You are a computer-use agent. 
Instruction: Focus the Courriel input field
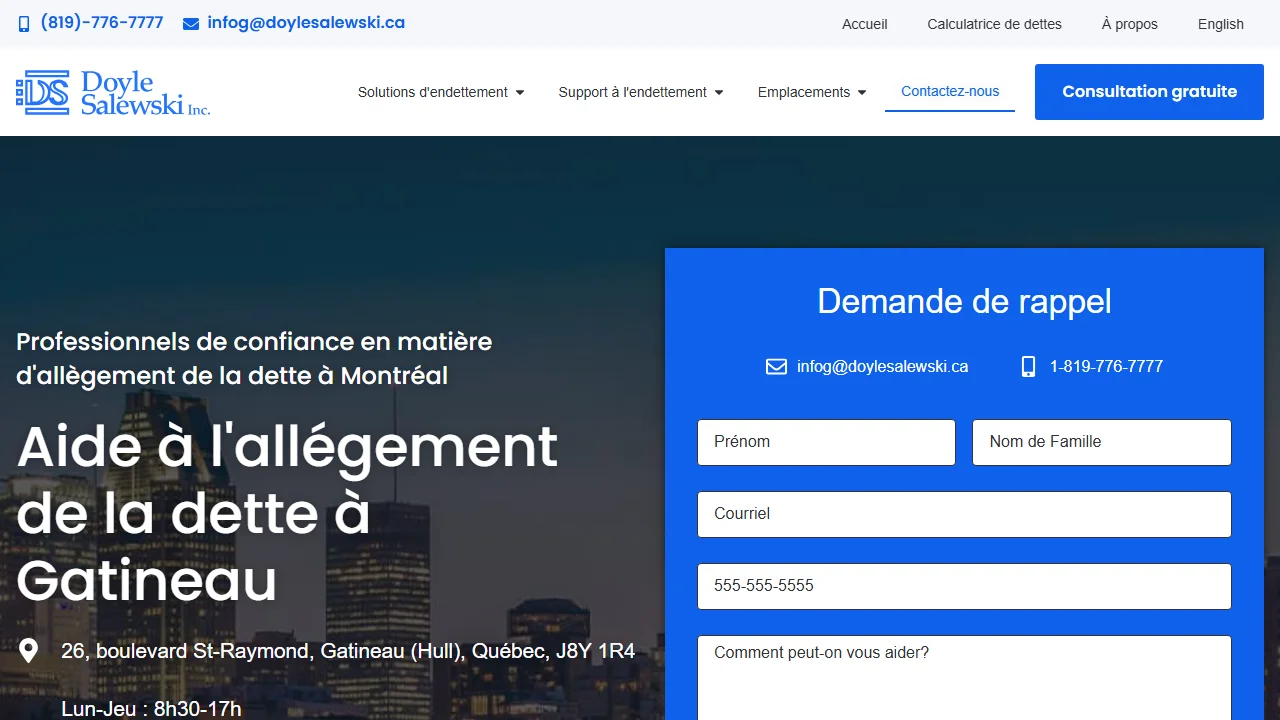964,514
